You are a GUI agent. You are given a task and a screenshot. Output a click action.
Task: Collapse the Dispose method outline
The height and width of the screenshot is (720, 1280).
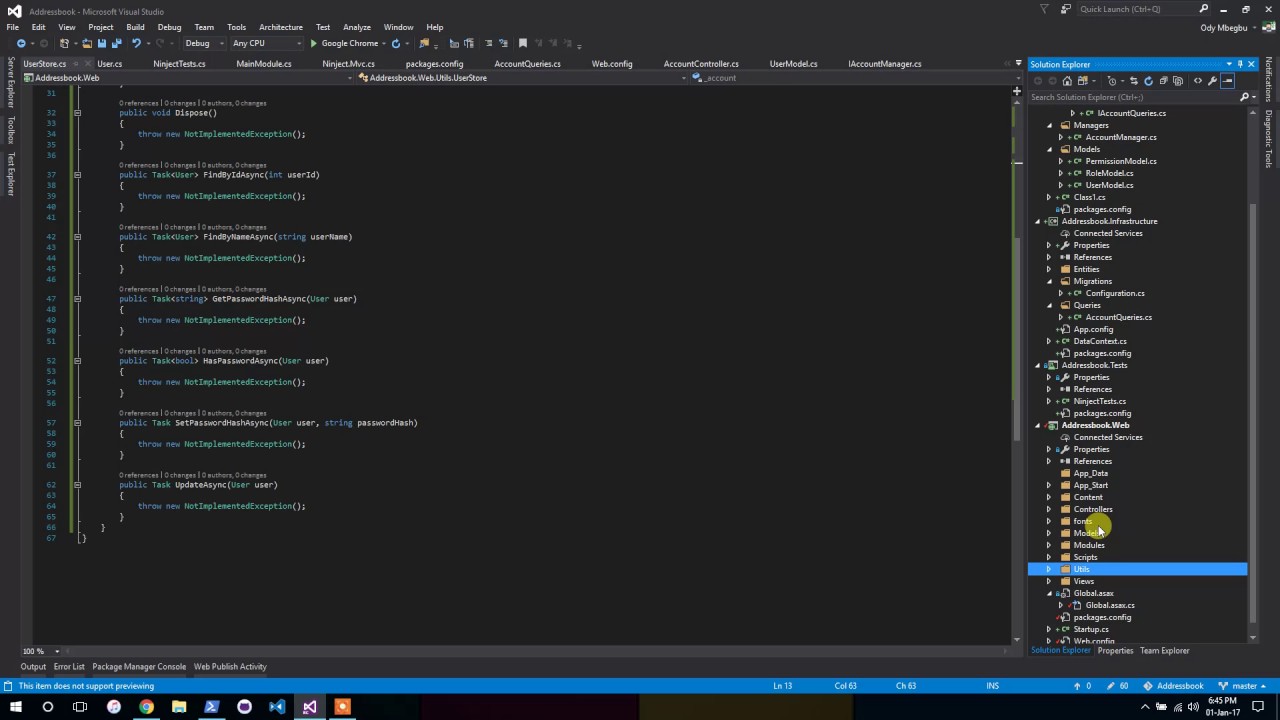(77, 113)
